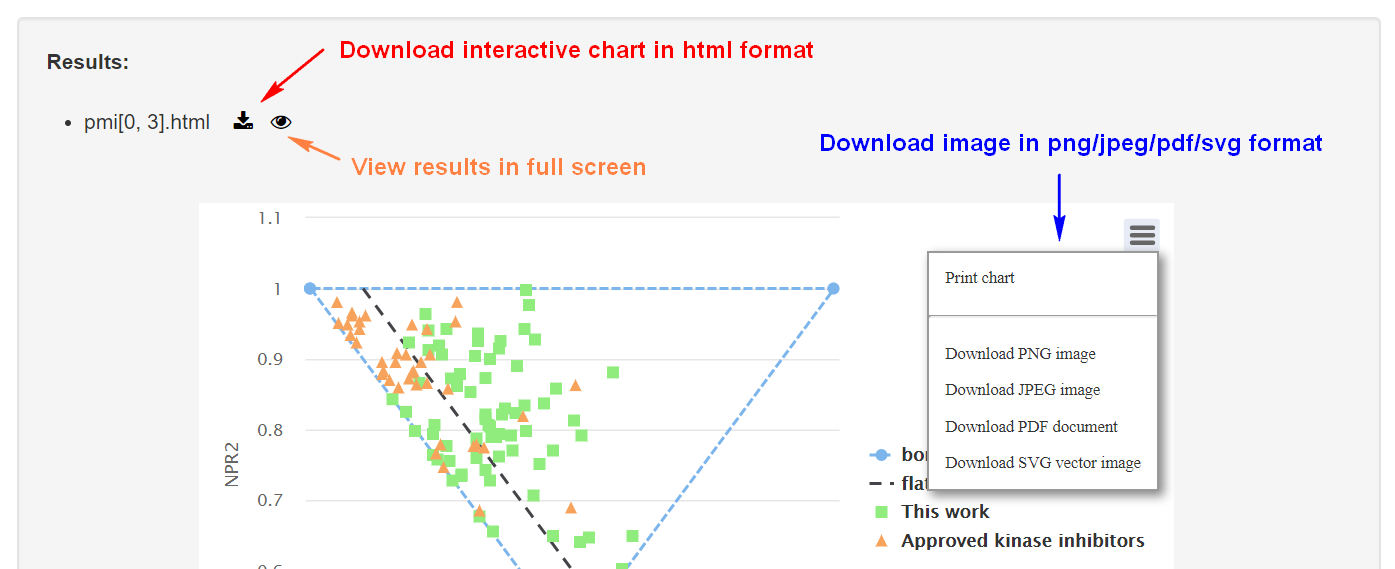Click black dashed line legend symbol
This screenshot has width=1395, height=569.
point(880,484)
